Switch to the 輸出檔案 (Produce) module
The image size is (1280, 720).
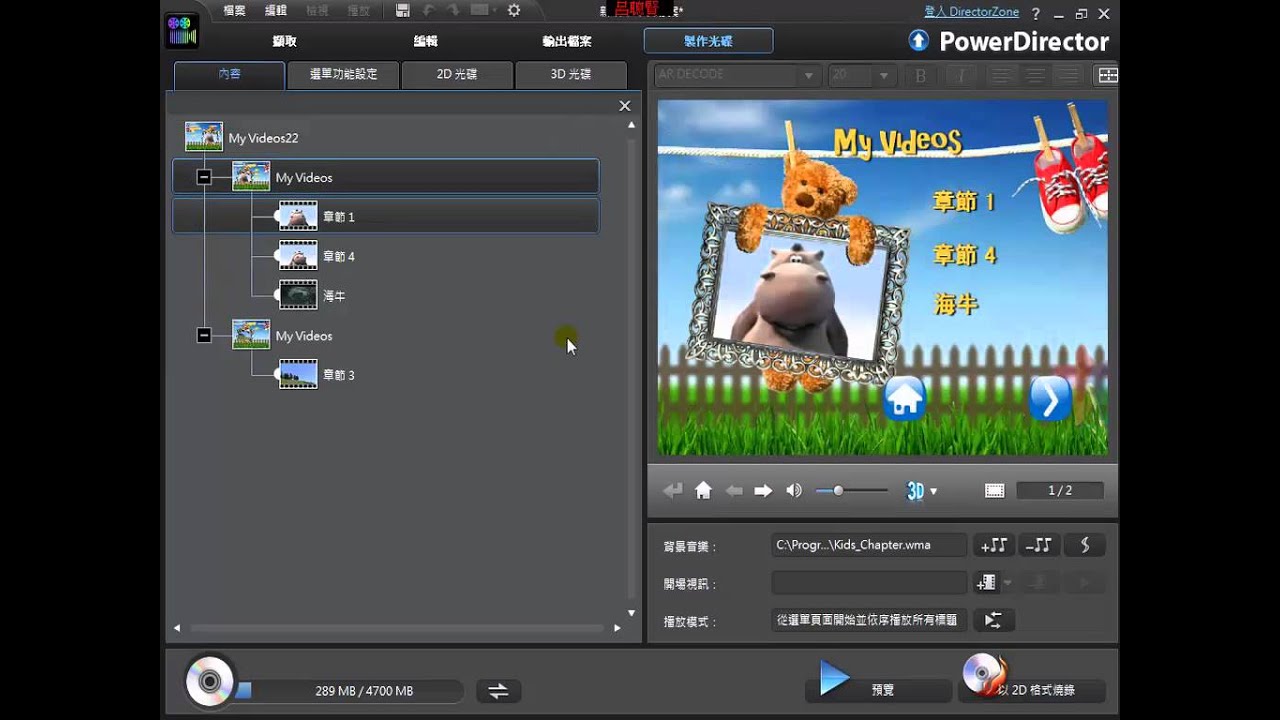[x=567, y=41]
